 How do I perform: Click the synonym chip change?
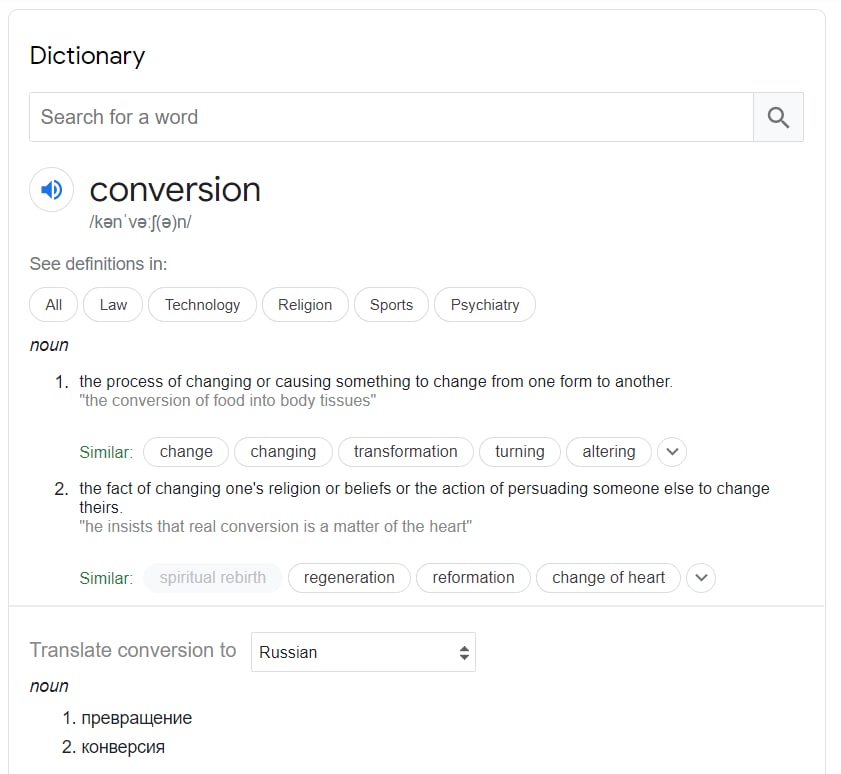pos(186,452)
